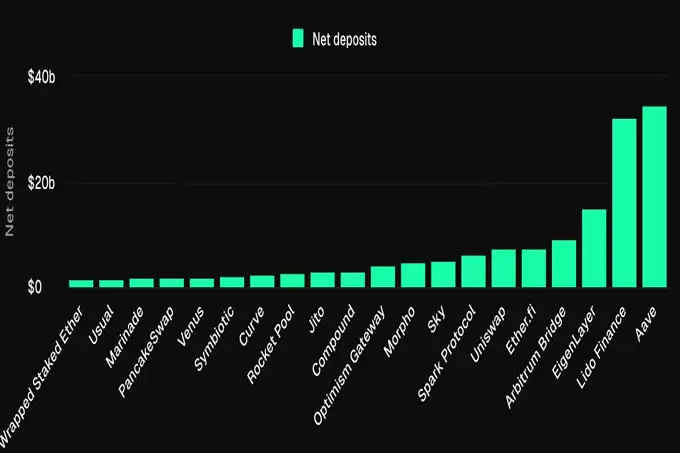Click the Spark Protocol bar
Image resolution: width=680 pixels, height=453 pixels.
pos(473,271)
